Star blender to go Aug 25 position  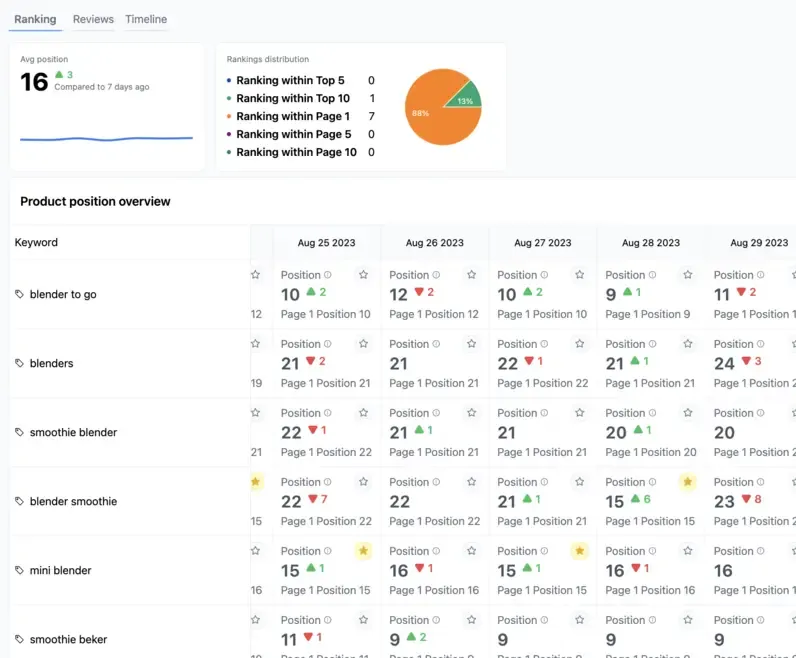click(x=363, y=275)
